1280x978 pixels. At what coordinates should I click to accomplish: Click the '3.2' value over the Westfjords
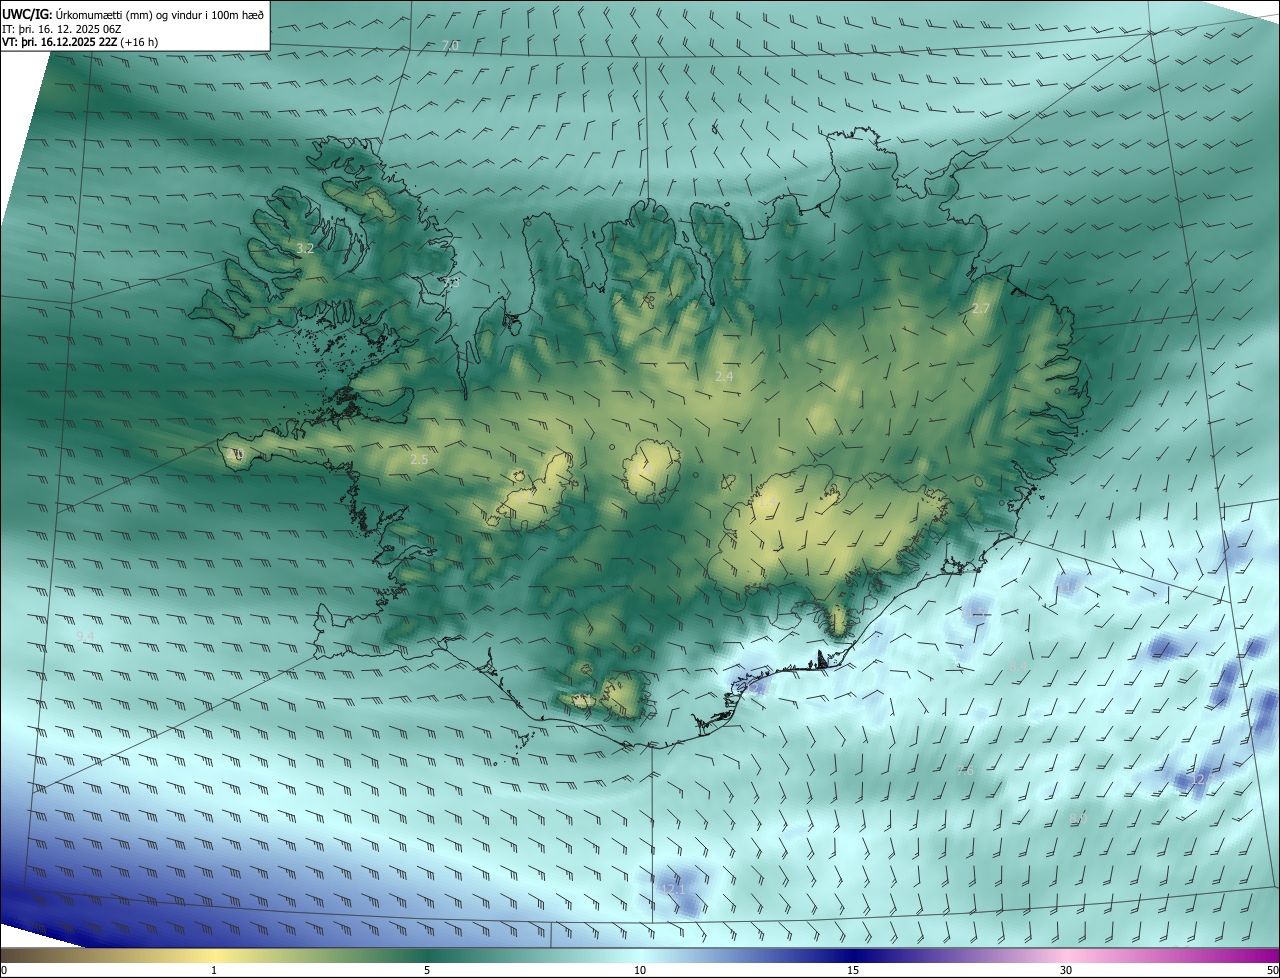tap(305, 248)
